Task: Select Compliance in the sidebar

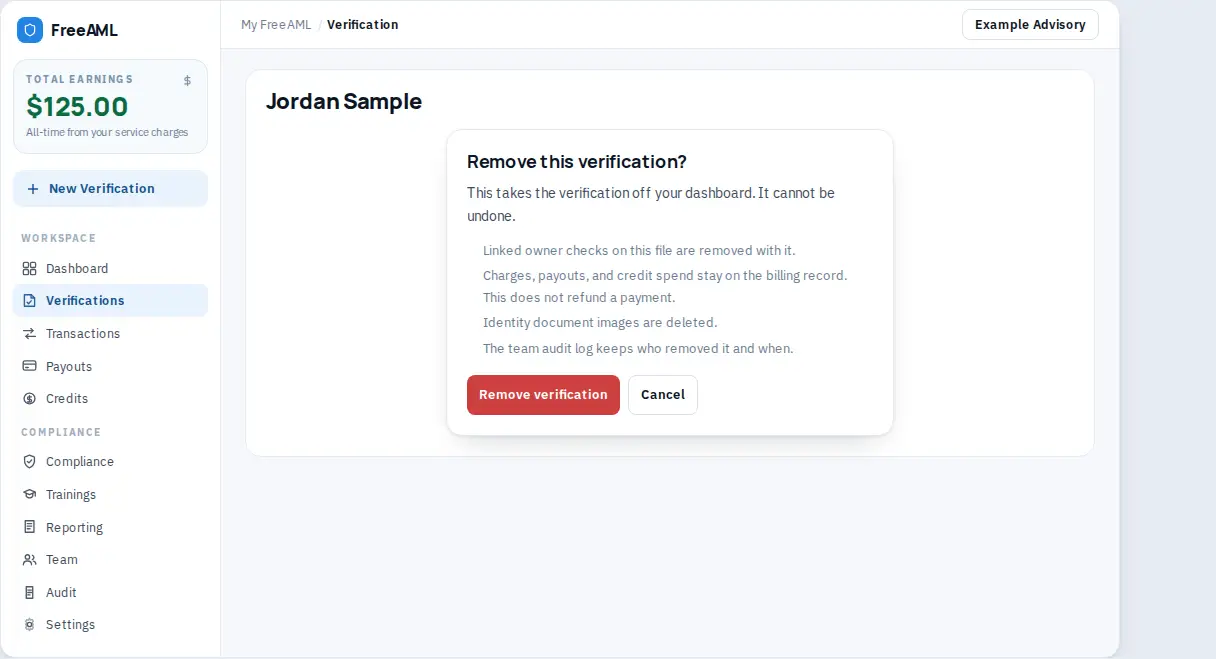Action: [x=110, y=462]
